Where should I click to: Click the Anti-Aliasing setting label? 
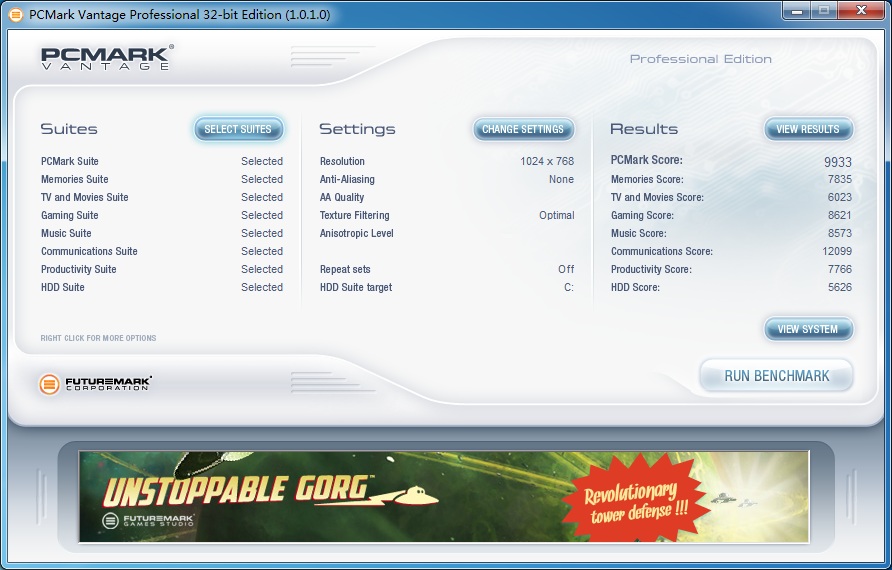coord(347,179)
